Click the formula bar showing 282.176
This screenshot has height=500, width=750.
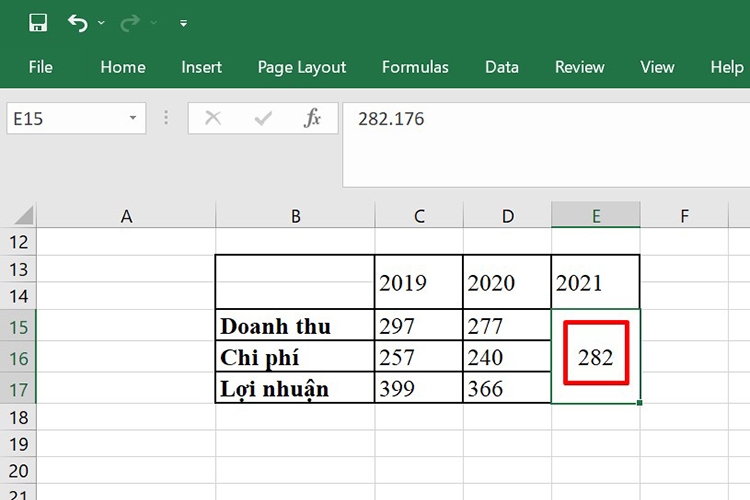click(546, 144)
